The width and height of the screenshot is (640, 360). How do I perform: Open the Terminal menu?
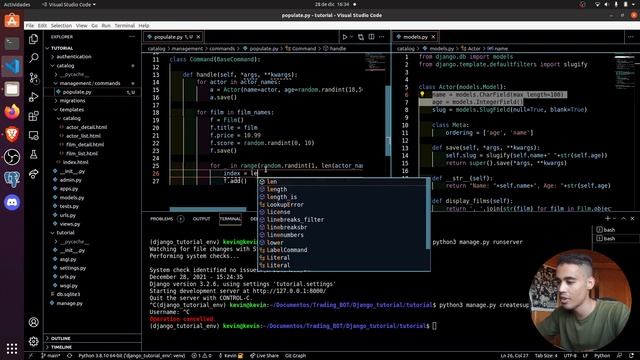(124, 25)
